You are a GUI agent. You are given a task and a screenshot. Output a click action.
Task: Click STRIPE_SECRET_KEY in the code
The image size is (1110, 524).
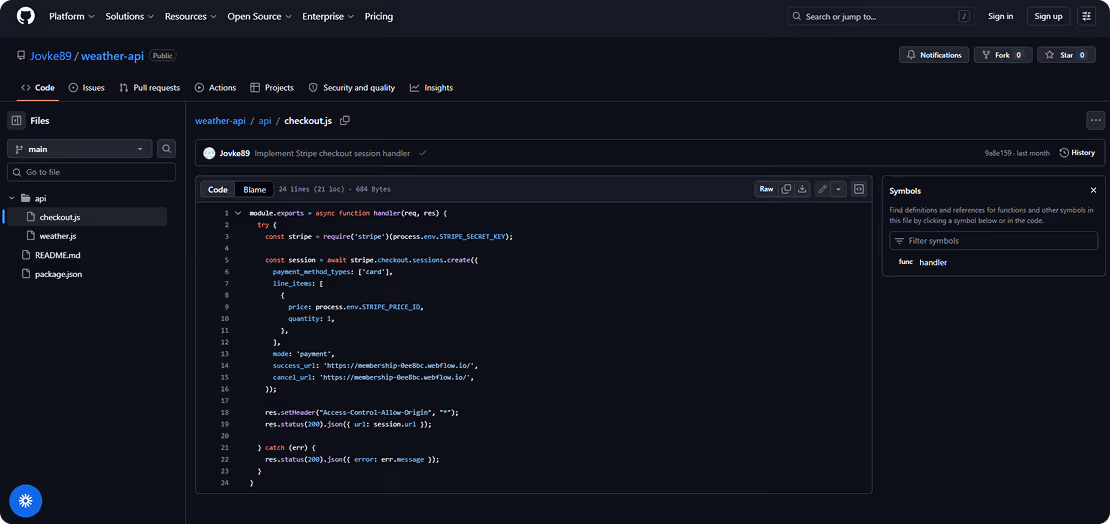(x=472, y=237)
